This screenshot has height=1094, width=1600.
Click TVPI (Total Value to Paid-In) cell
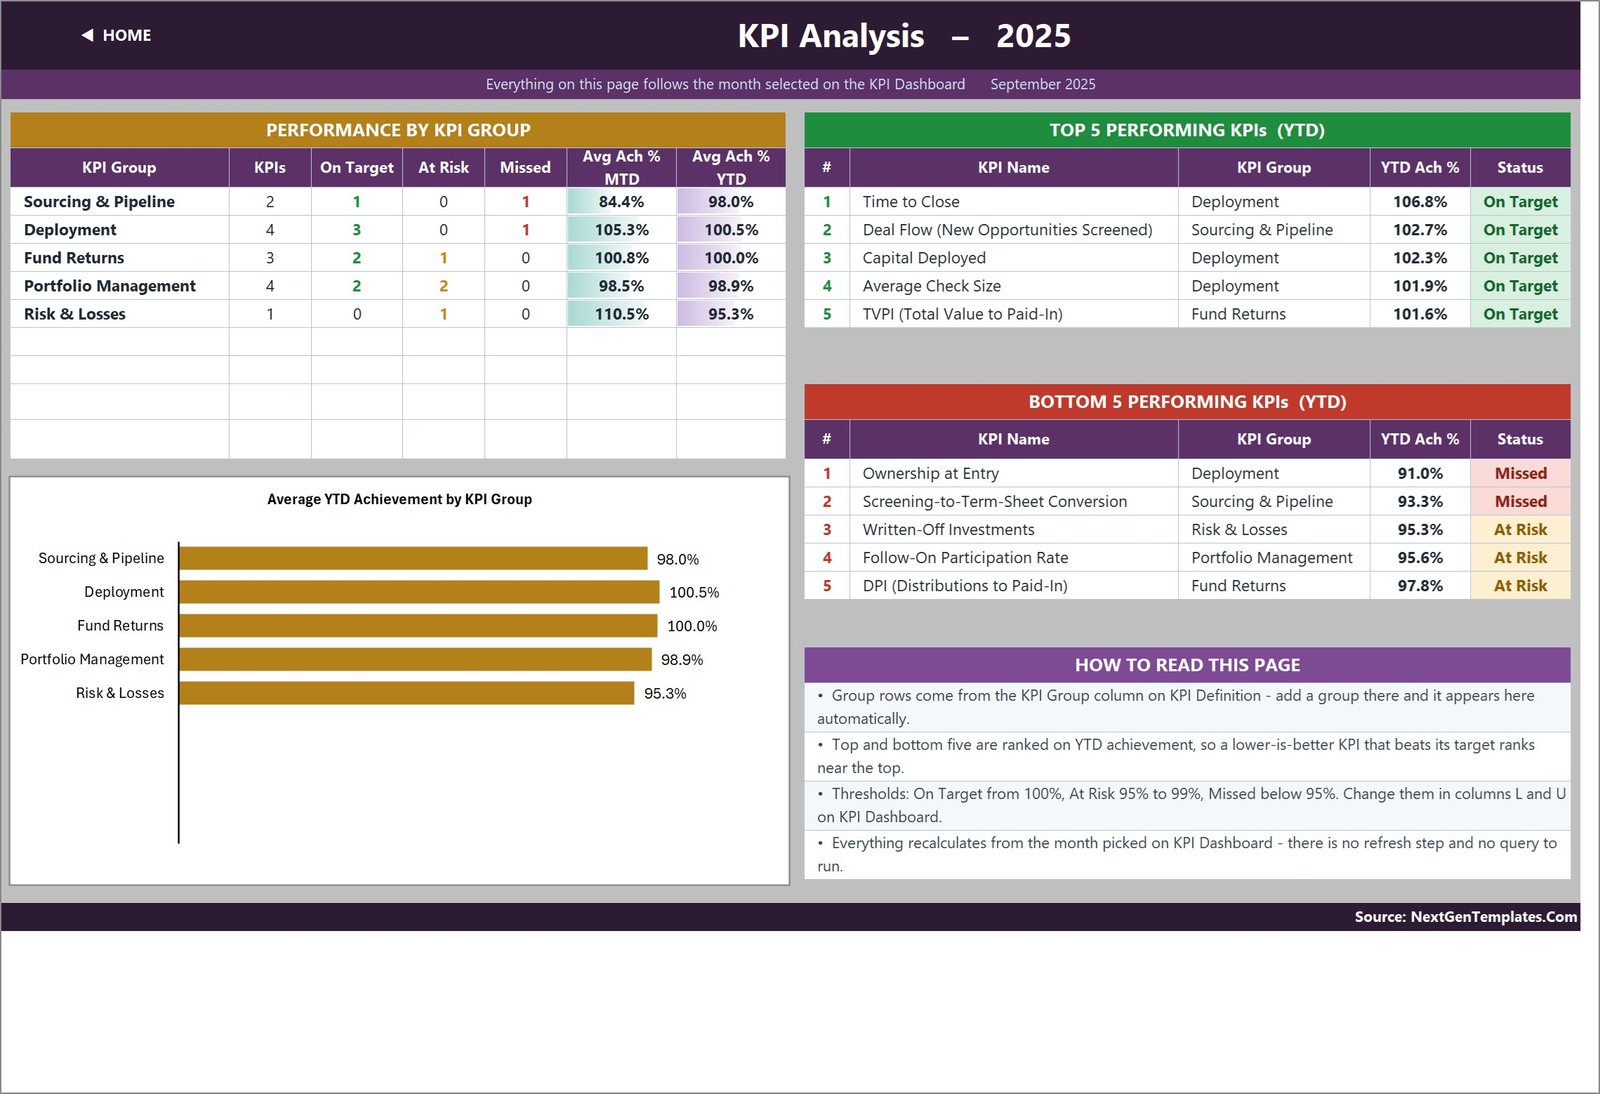(x=1014, y=314)
